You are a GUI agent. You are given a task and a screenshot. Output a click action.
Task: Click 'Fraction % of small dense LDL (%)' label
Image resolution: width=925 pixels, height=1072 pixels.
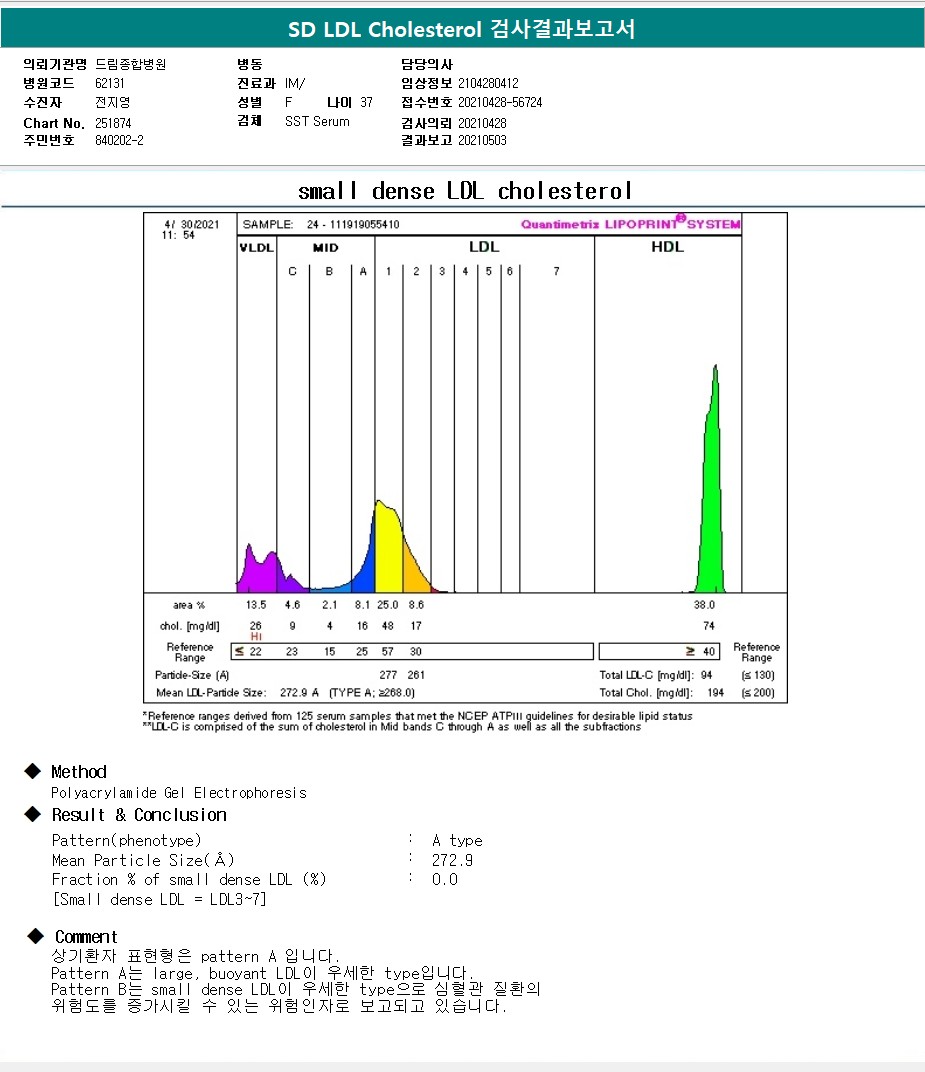point(189,879)
